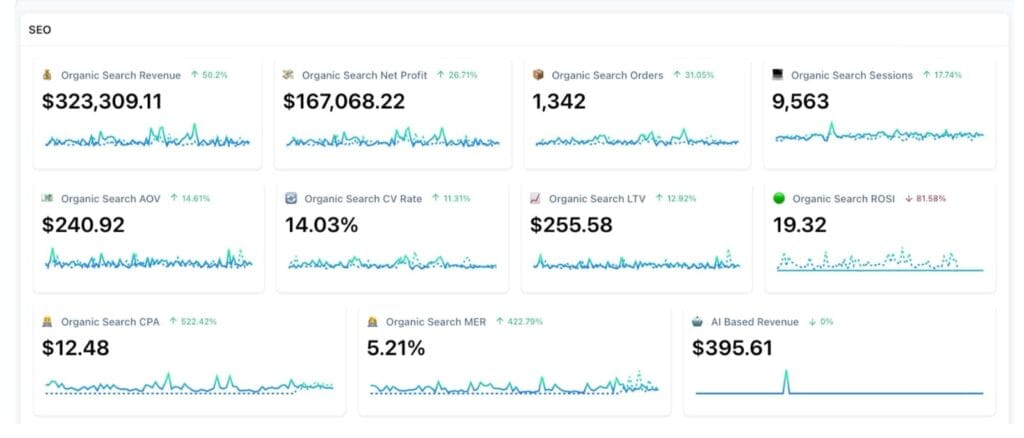Screen dimensions: 1024x438
Task: Click the icon beside Organic Search AOV
Action: pos(47,199)
